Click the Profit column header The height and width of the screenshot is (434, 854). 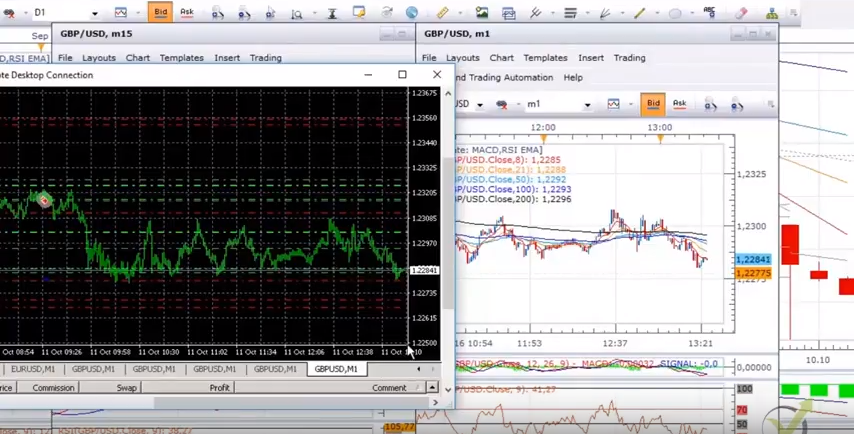coord(219,388)
